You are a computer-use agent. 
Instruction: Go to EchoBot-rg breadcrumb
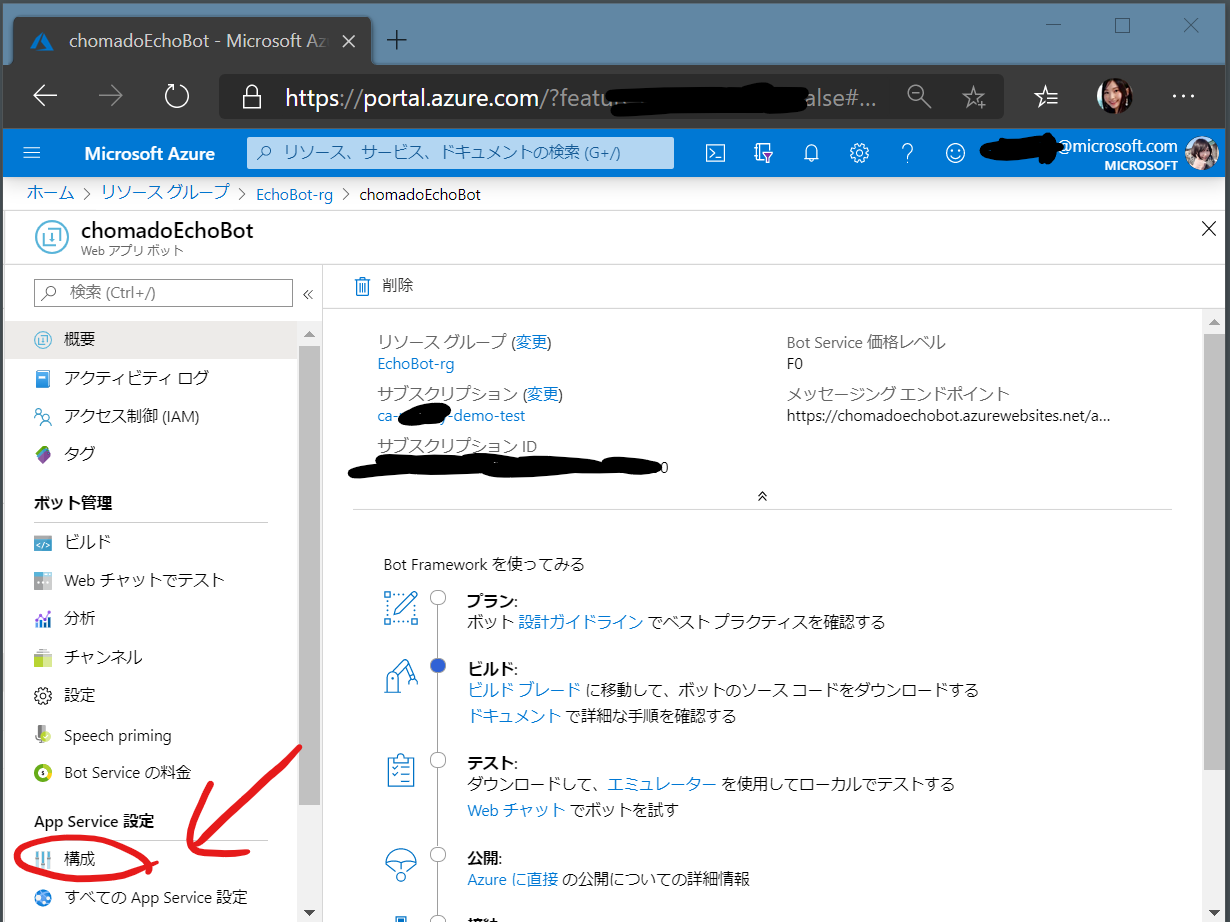(294, 194)
